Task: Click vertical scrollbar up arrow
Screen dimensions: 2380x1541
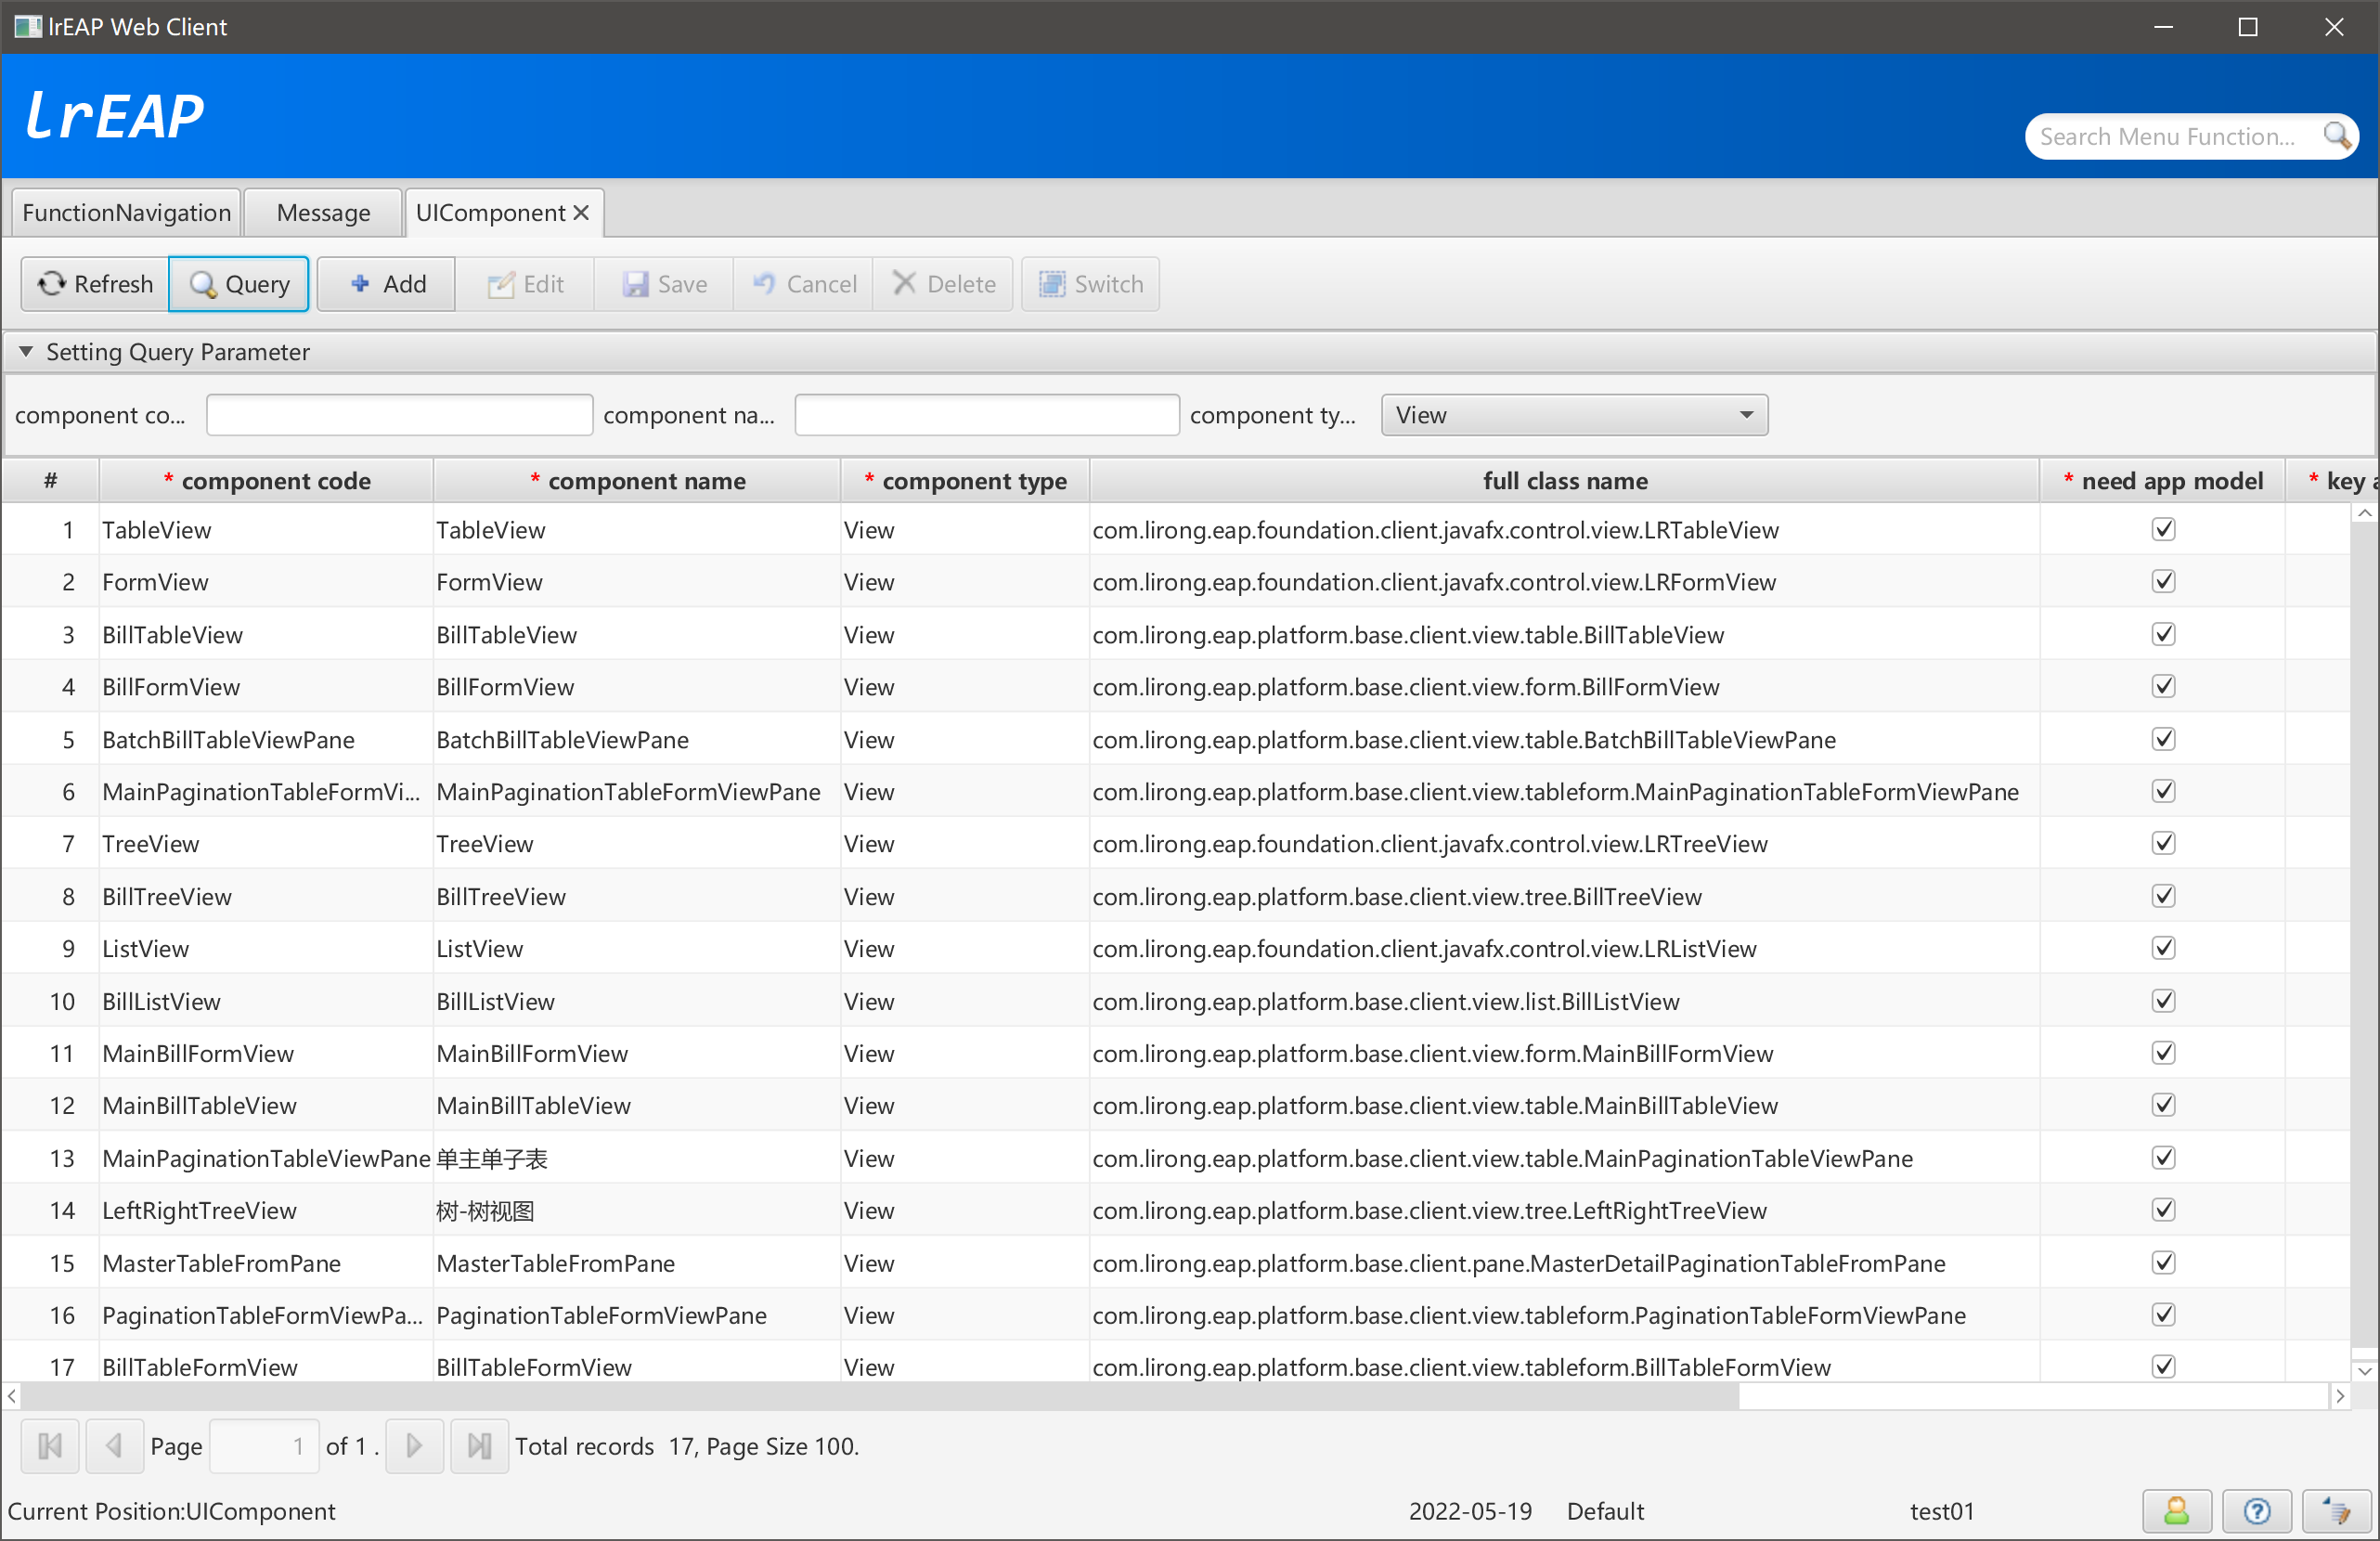Action: (2364, 513)
